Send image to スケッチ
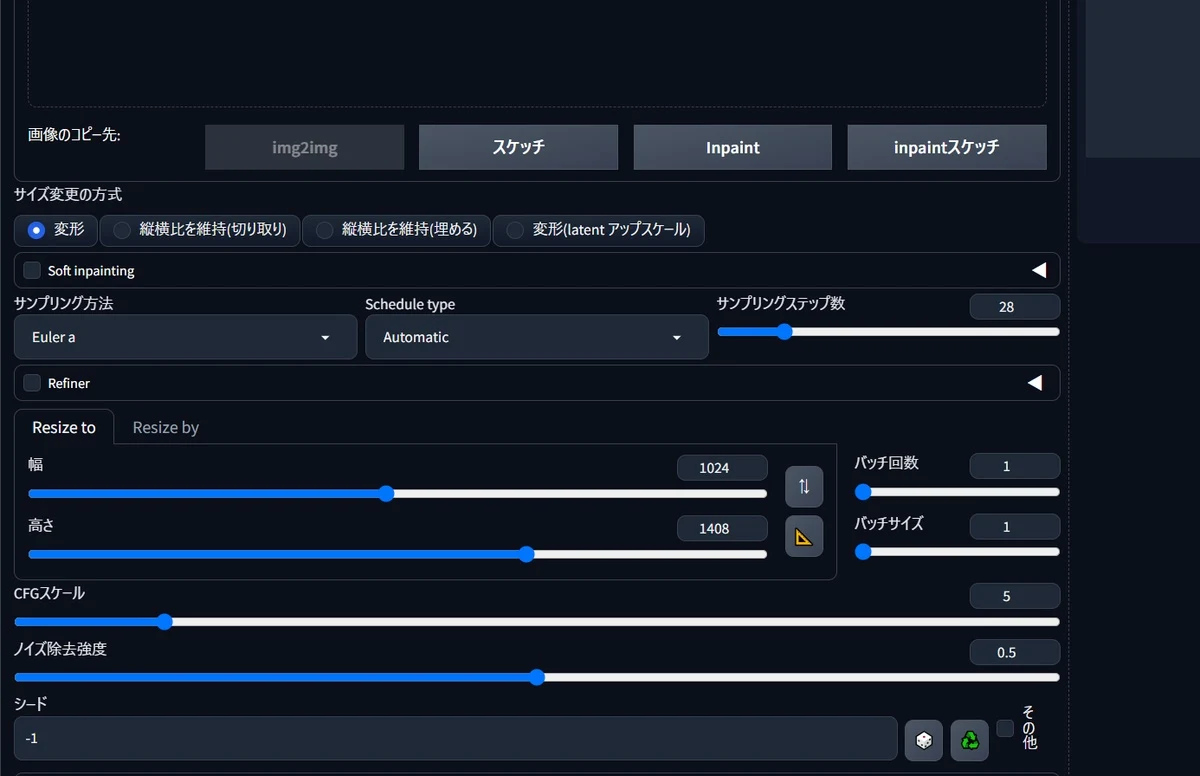 [518, 147]
